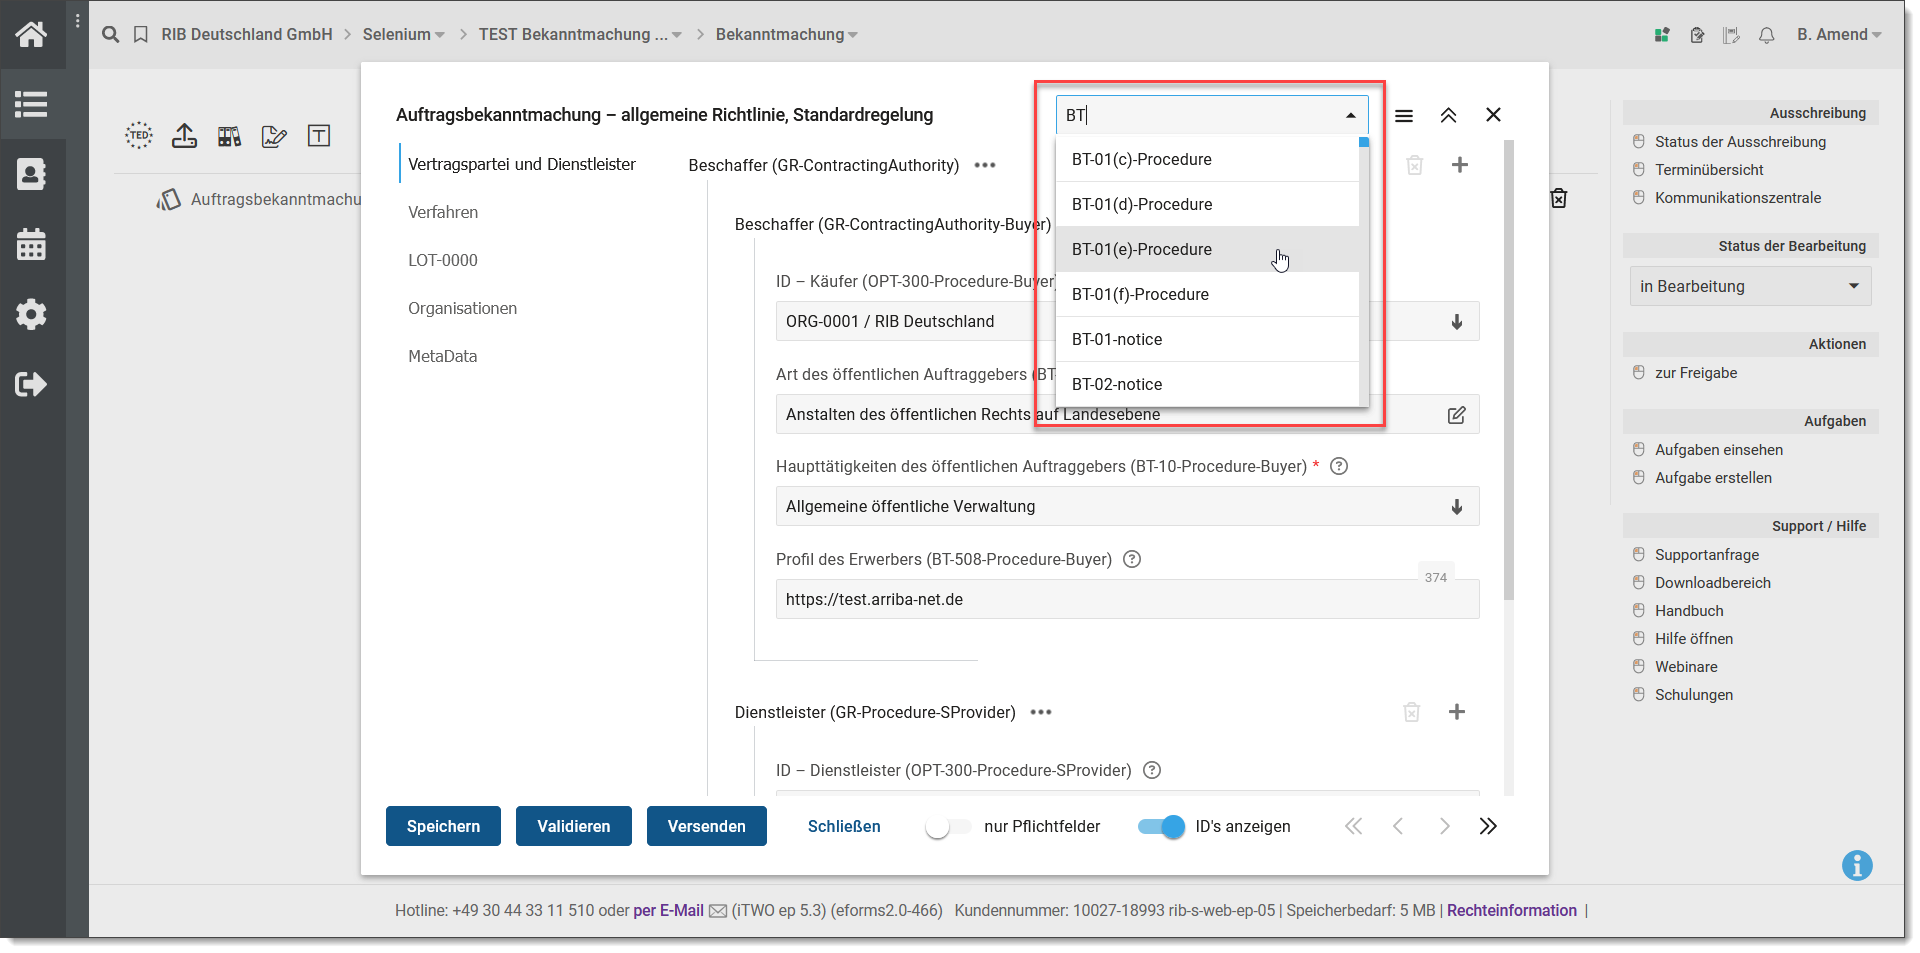The width and height of the screenshot is (1920, 953).
Task: Show help for Haupttätigkeiten field
Action: click(1339, 466)
